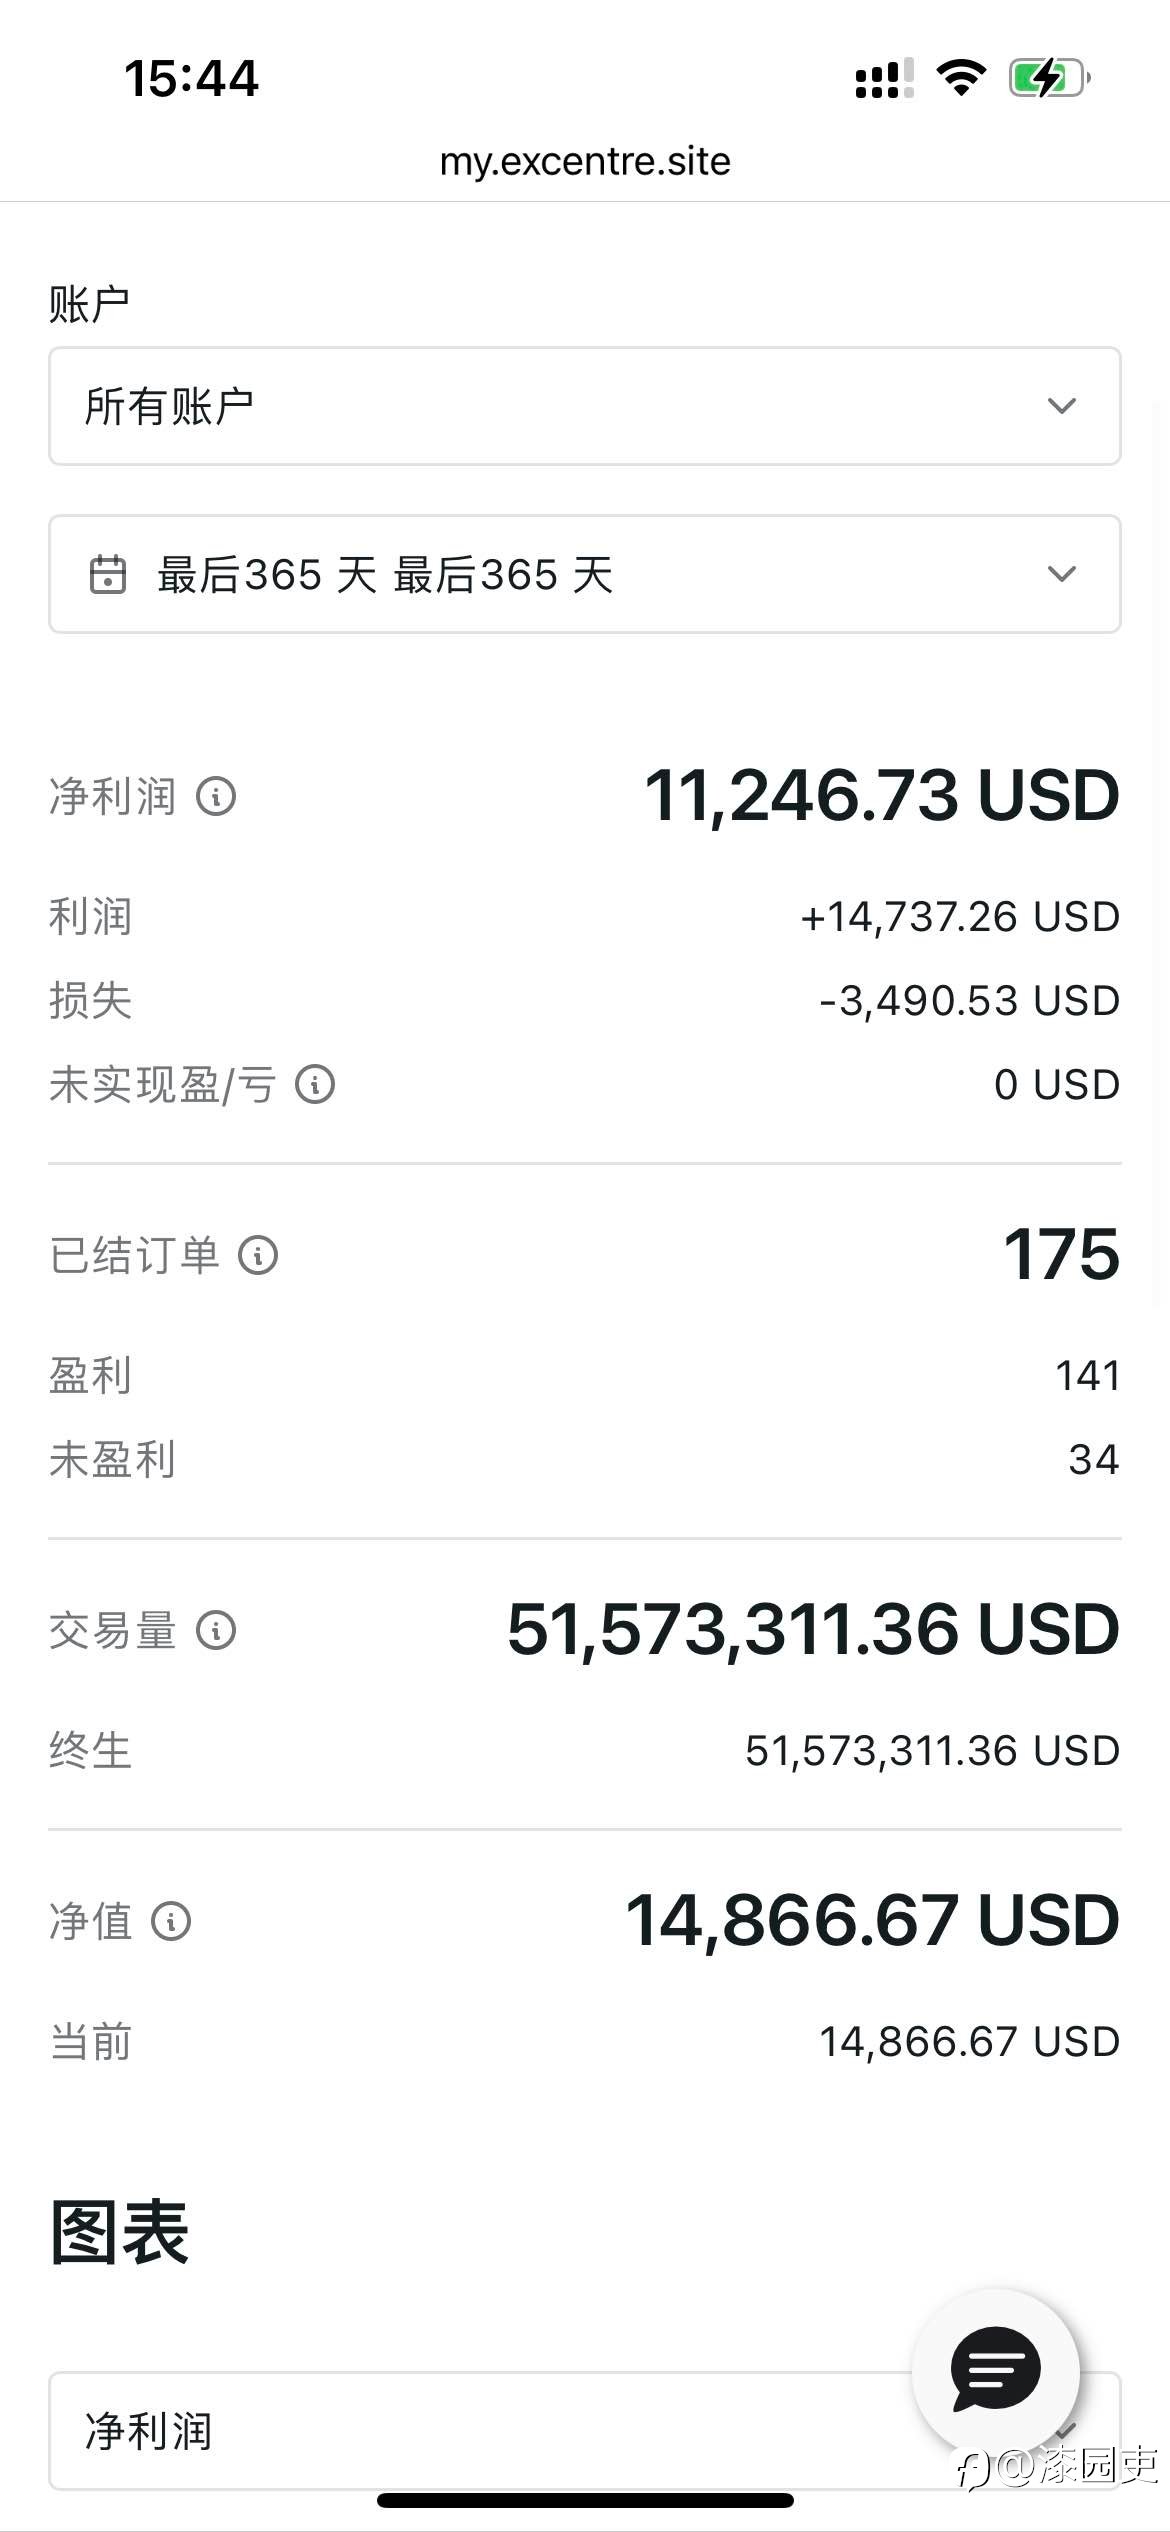Expand the 所有账户 account dropdown

[x=585, y=406]
